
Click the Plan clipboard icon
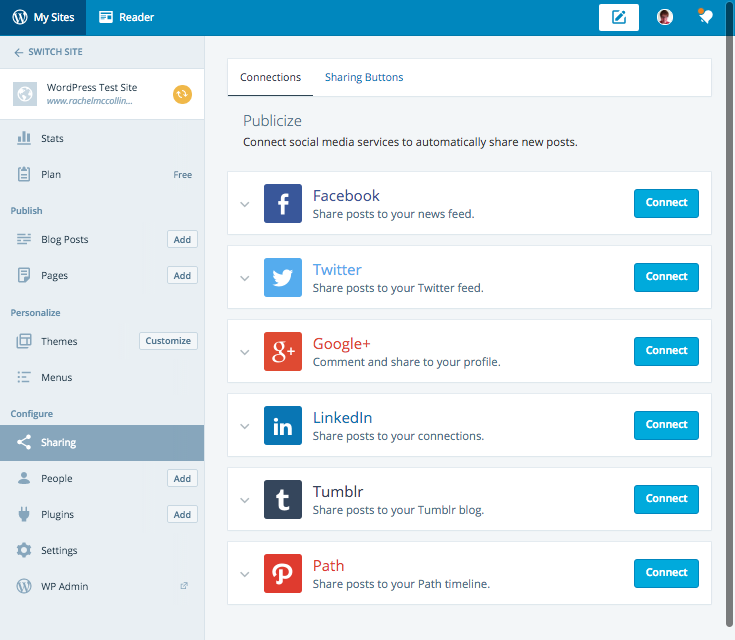pos(24,174)
